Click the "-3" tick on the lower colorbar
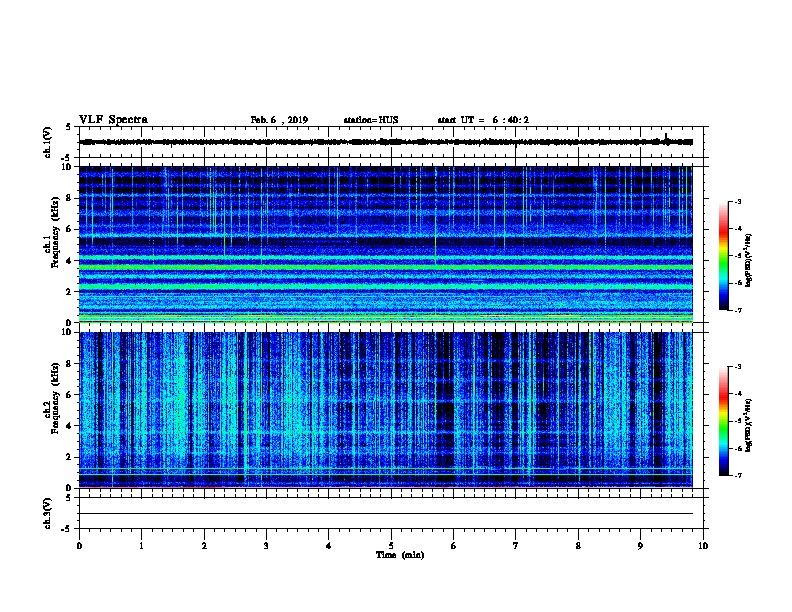This screenshot has width=792, height=612. point(737,367)
